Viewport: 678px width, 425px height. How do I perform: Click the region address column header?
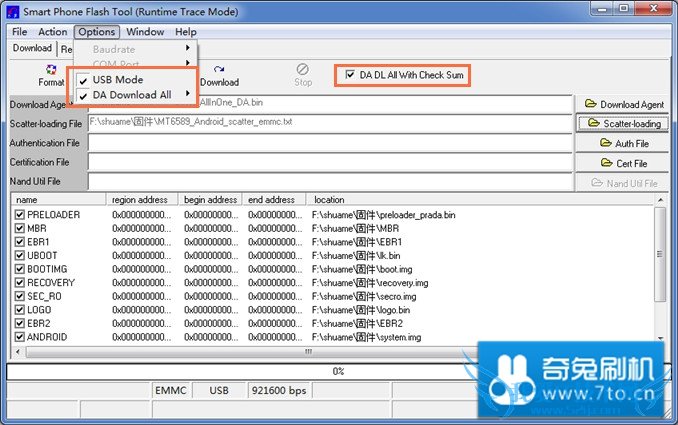(x=142, y=200)
